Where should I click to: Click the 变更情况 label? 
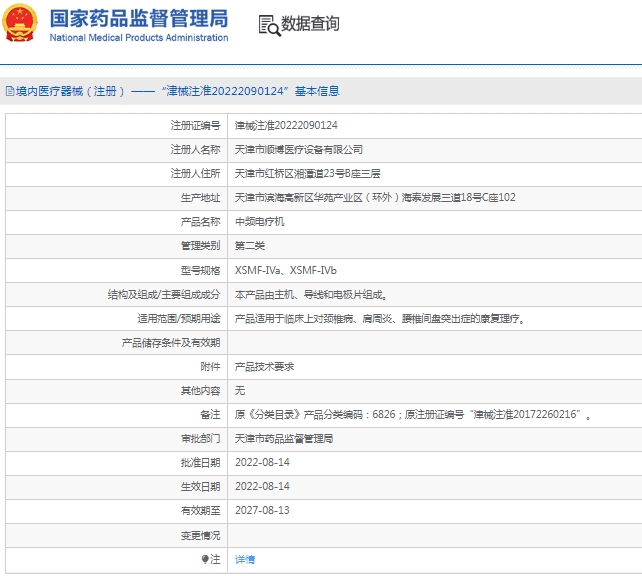pos(200,535)
